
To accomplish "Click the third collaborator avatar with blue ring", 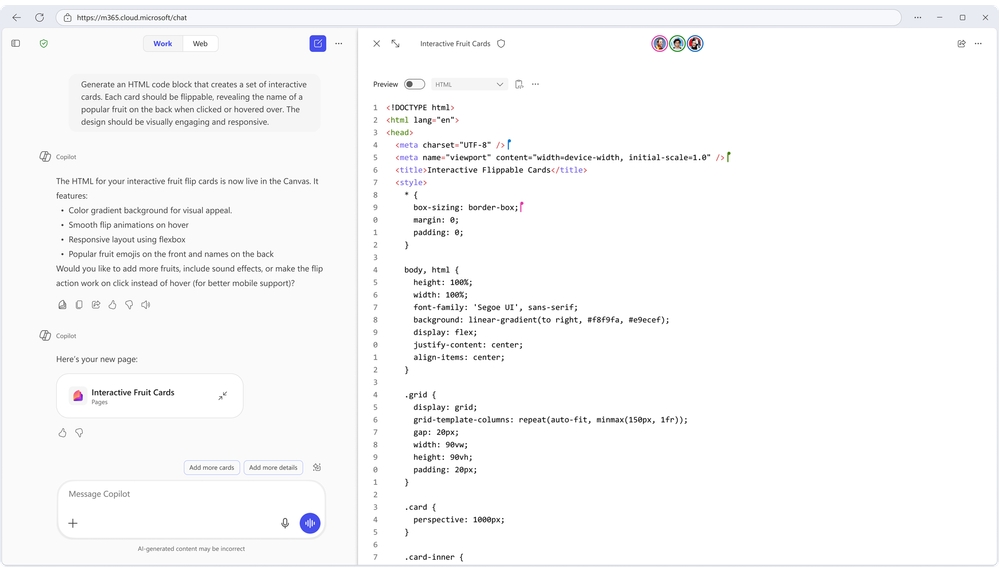I will (x=695, y=43).
